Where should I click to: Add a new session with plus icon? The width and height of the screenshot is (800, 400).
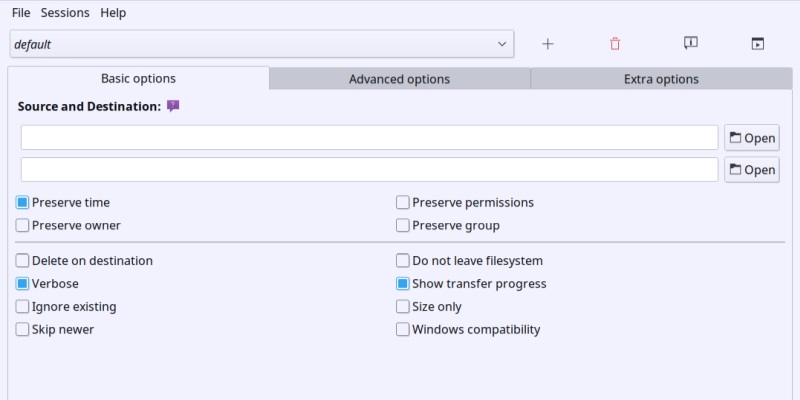tap(547, 44)
